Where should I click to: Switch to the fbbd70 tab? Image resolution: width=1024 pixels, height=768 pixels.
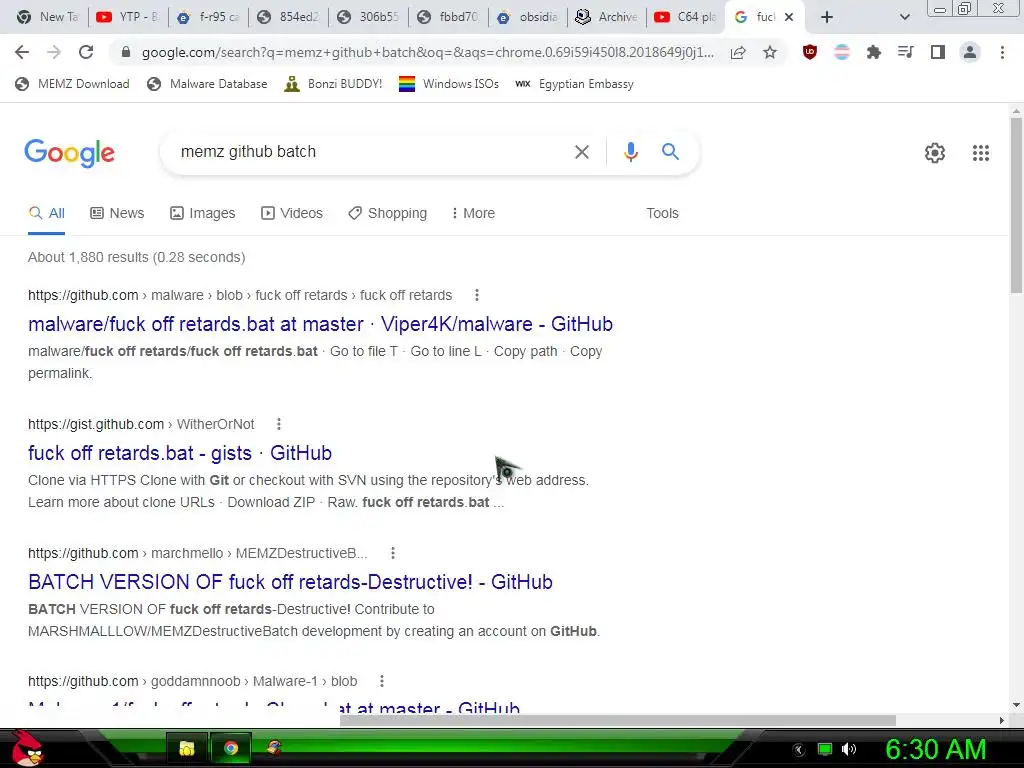click(x=448, y=17)
